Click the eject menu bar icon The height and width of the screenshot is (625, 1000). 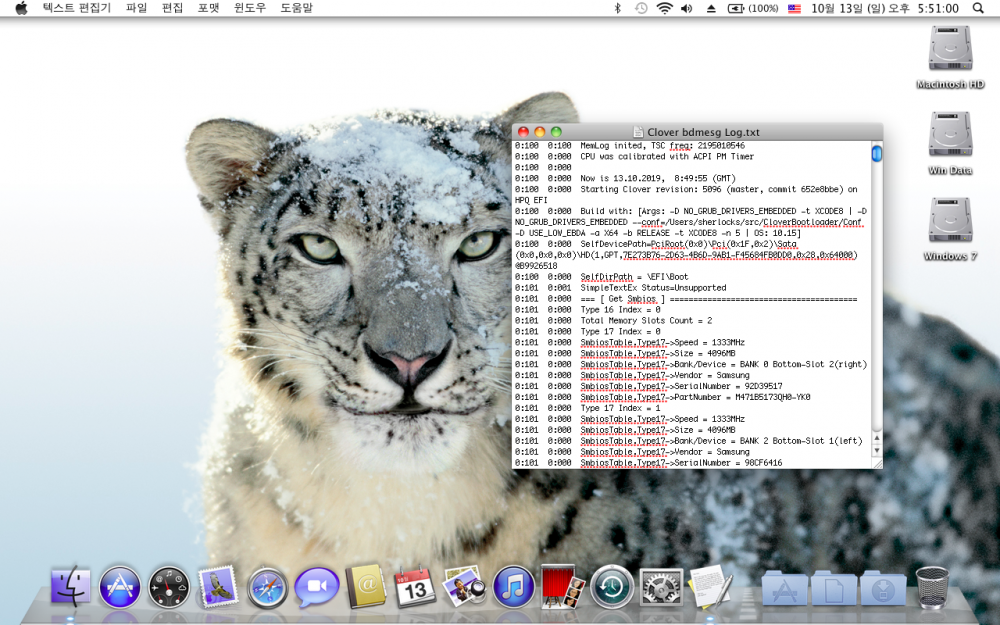711,8
